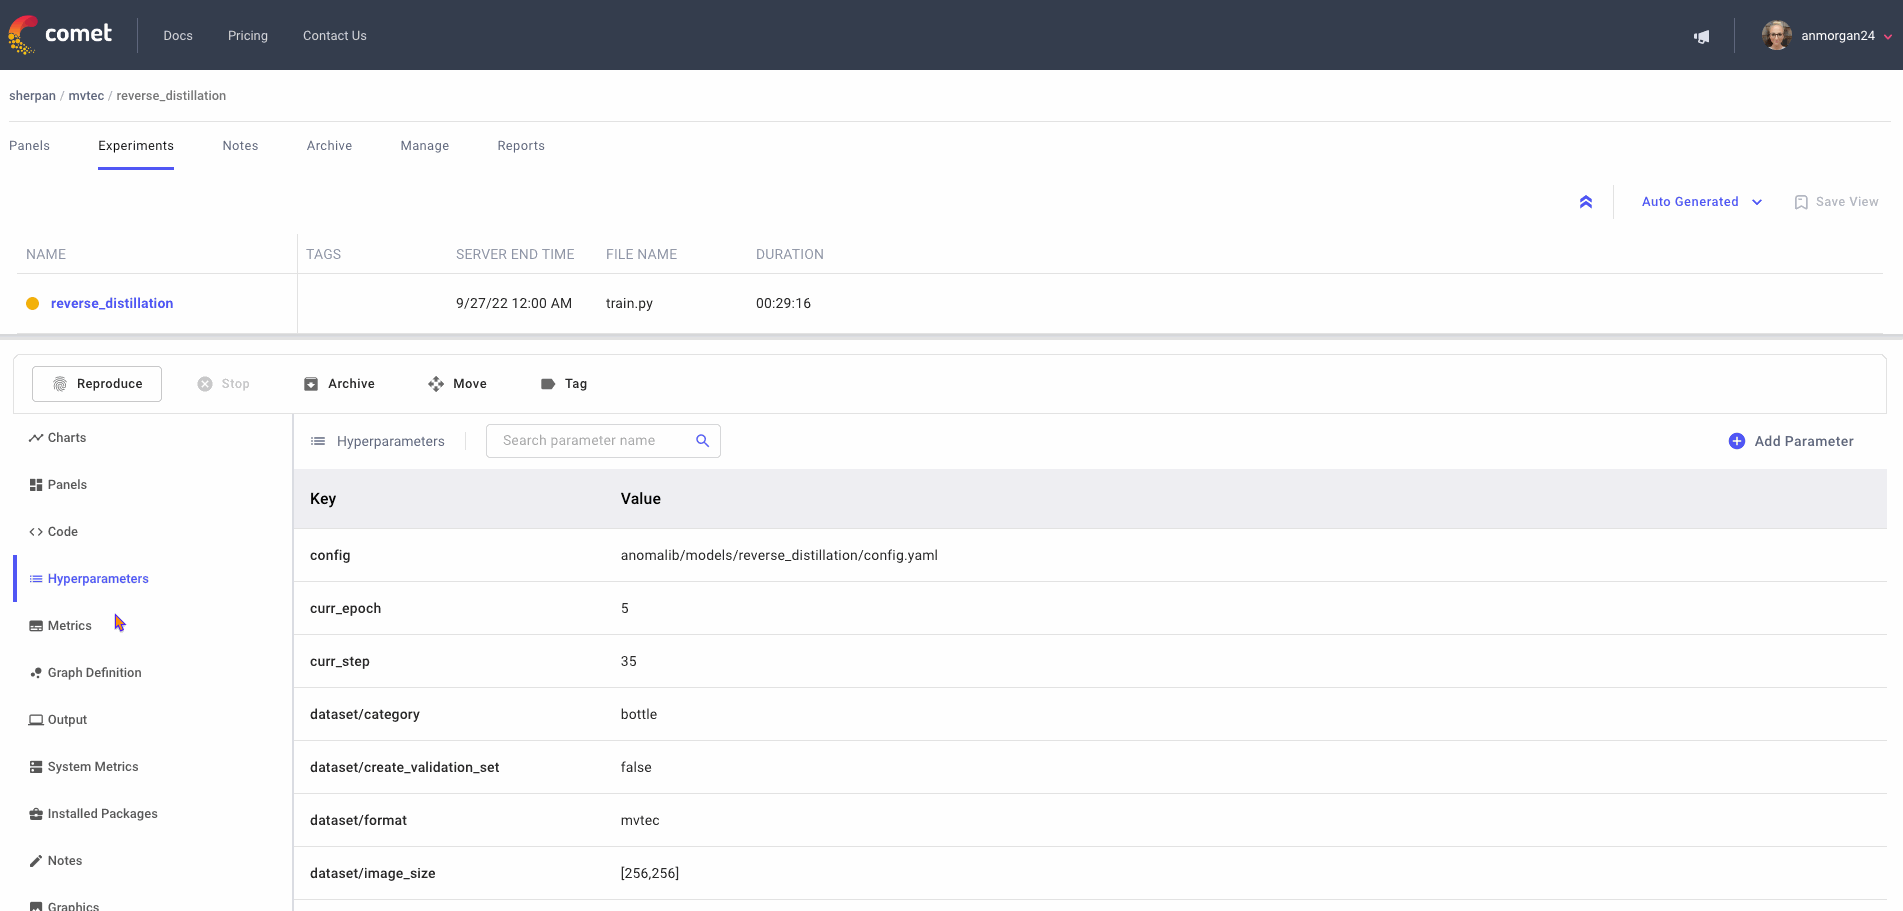Click the orange status dot of reverse_distillation
1903x911 pixels.
(32, 303)
